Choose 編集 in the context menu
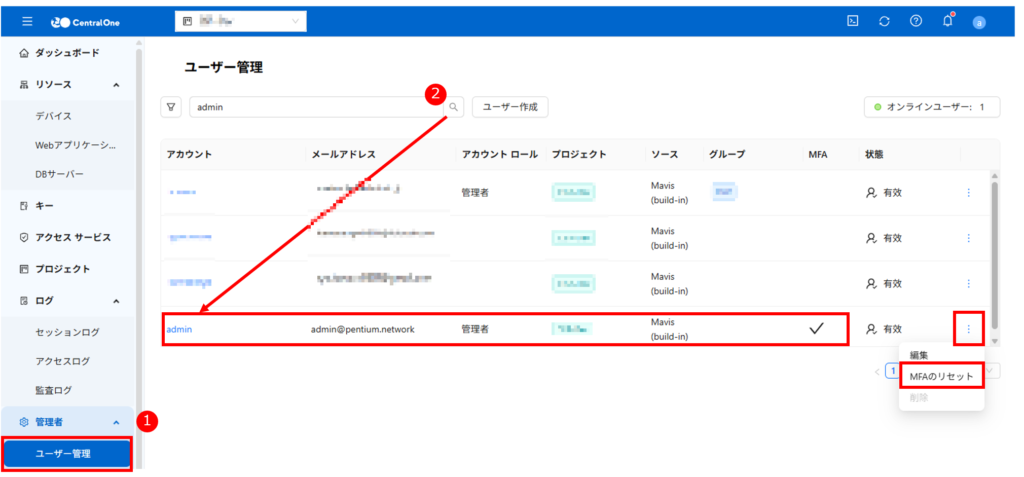Viewport: 1024px width, 477px height. point(919,355)
